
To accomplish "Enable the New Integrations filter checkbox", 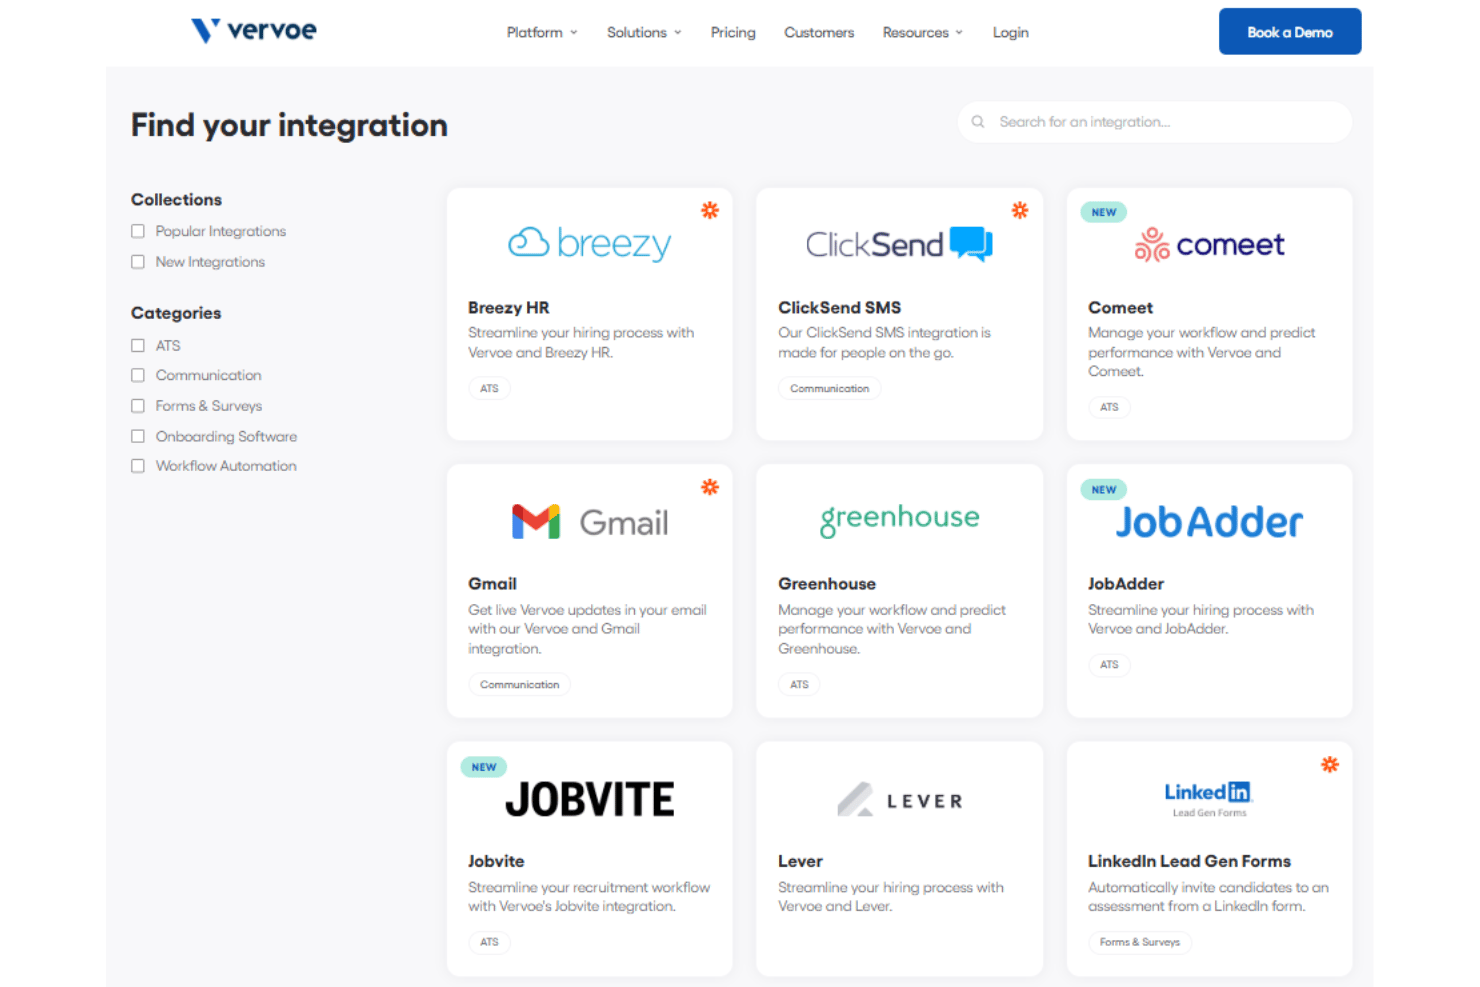I will tap(138, 262).
